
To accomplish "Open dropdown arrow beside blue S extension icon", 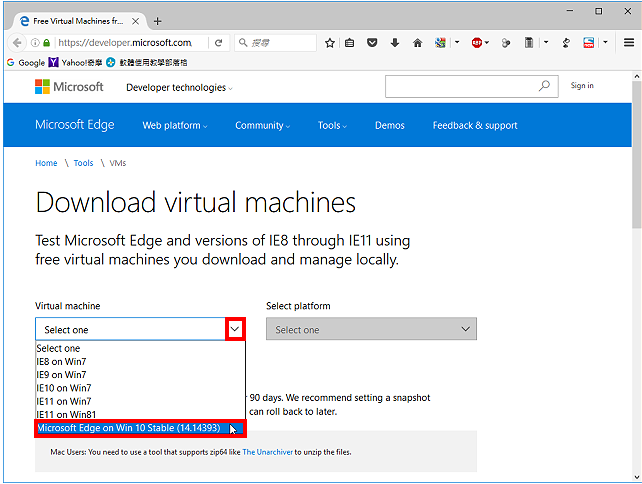I will [x=605, y=42].
